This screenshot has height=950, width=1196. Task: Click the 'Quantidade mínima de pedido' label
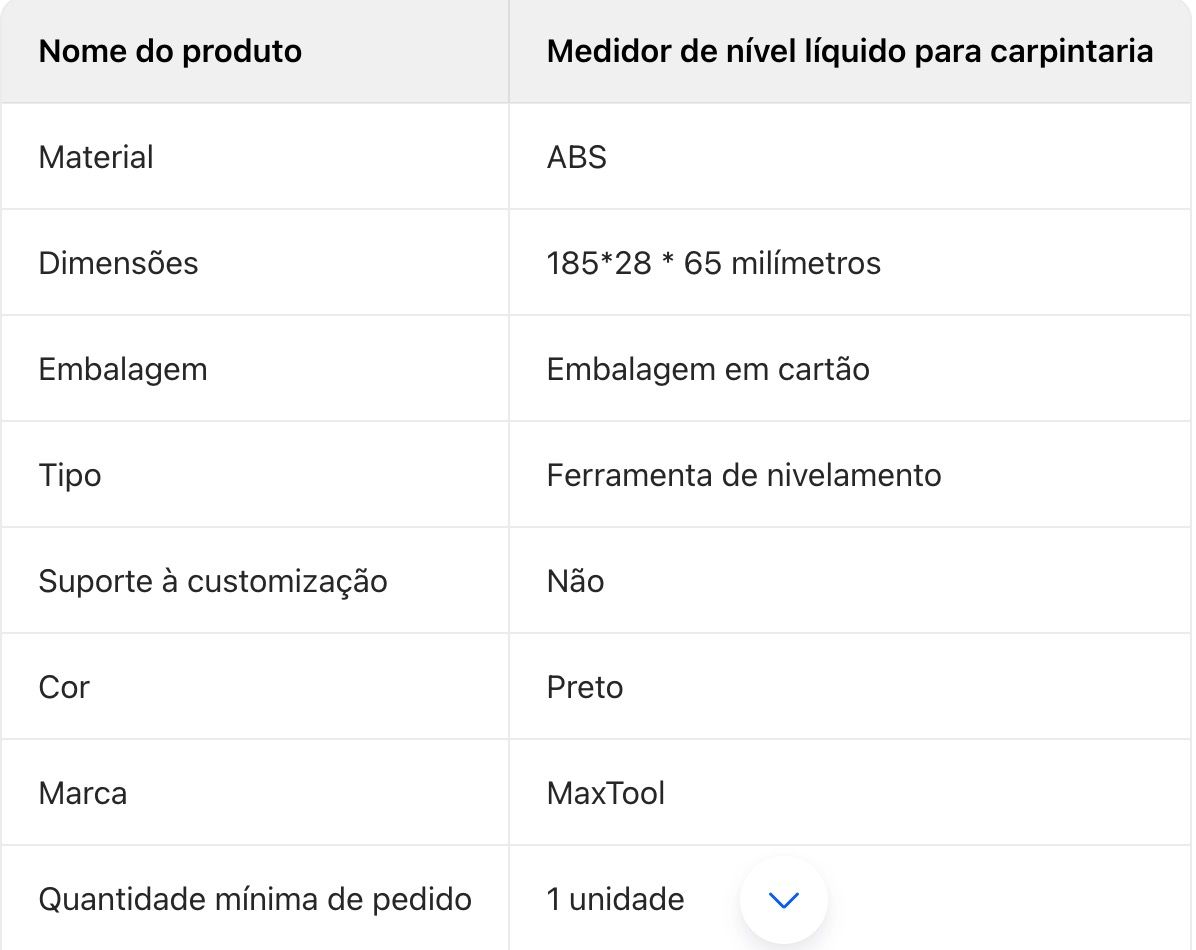pos(256,900)
